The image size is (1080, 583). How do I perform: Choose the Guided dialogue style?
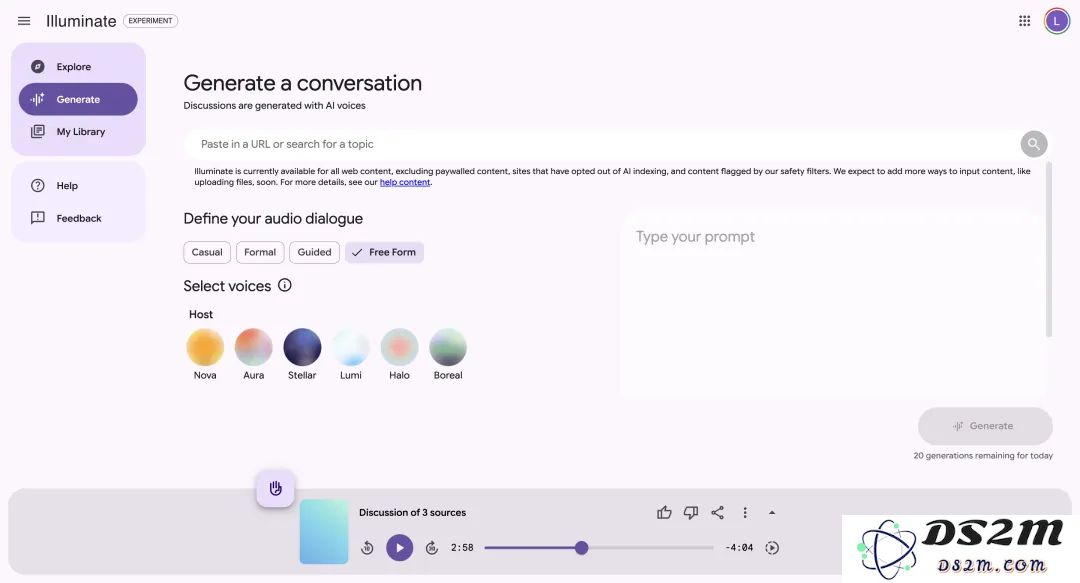pos(314,252)
